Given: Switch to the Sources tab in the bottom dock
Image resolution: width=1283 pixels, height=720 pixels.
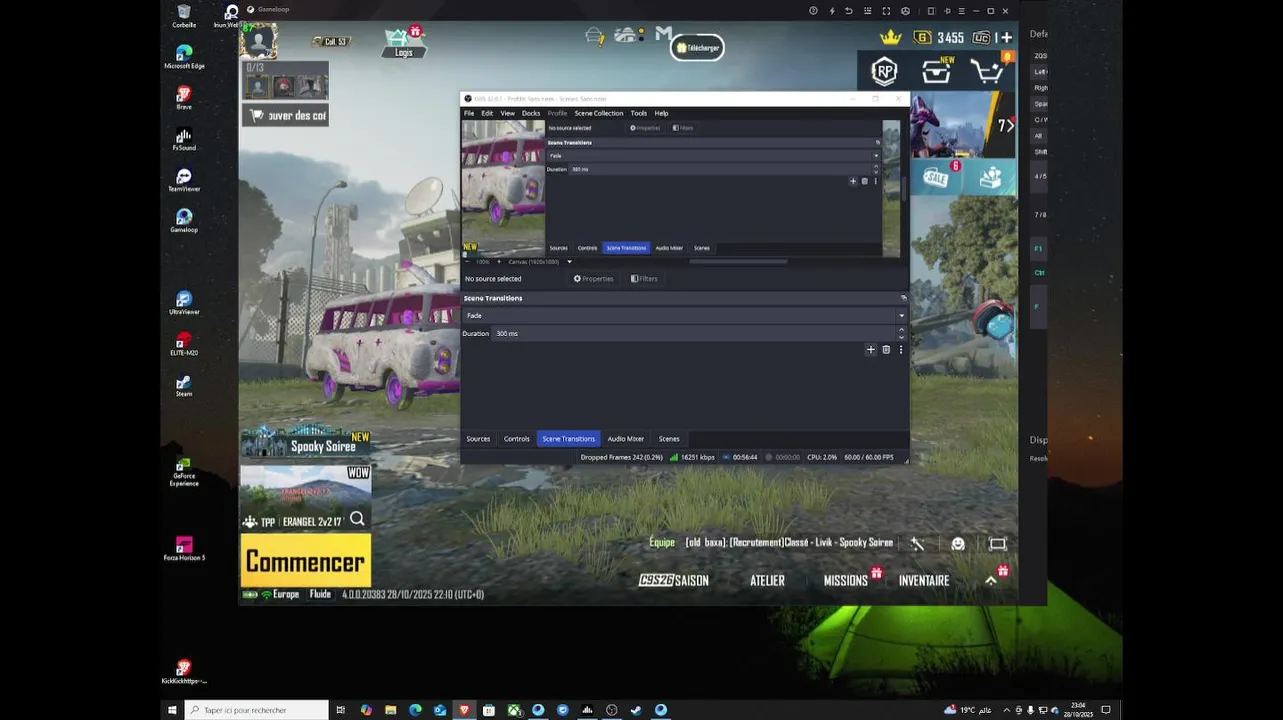Looking at the screenshot, I should [478, 439].
